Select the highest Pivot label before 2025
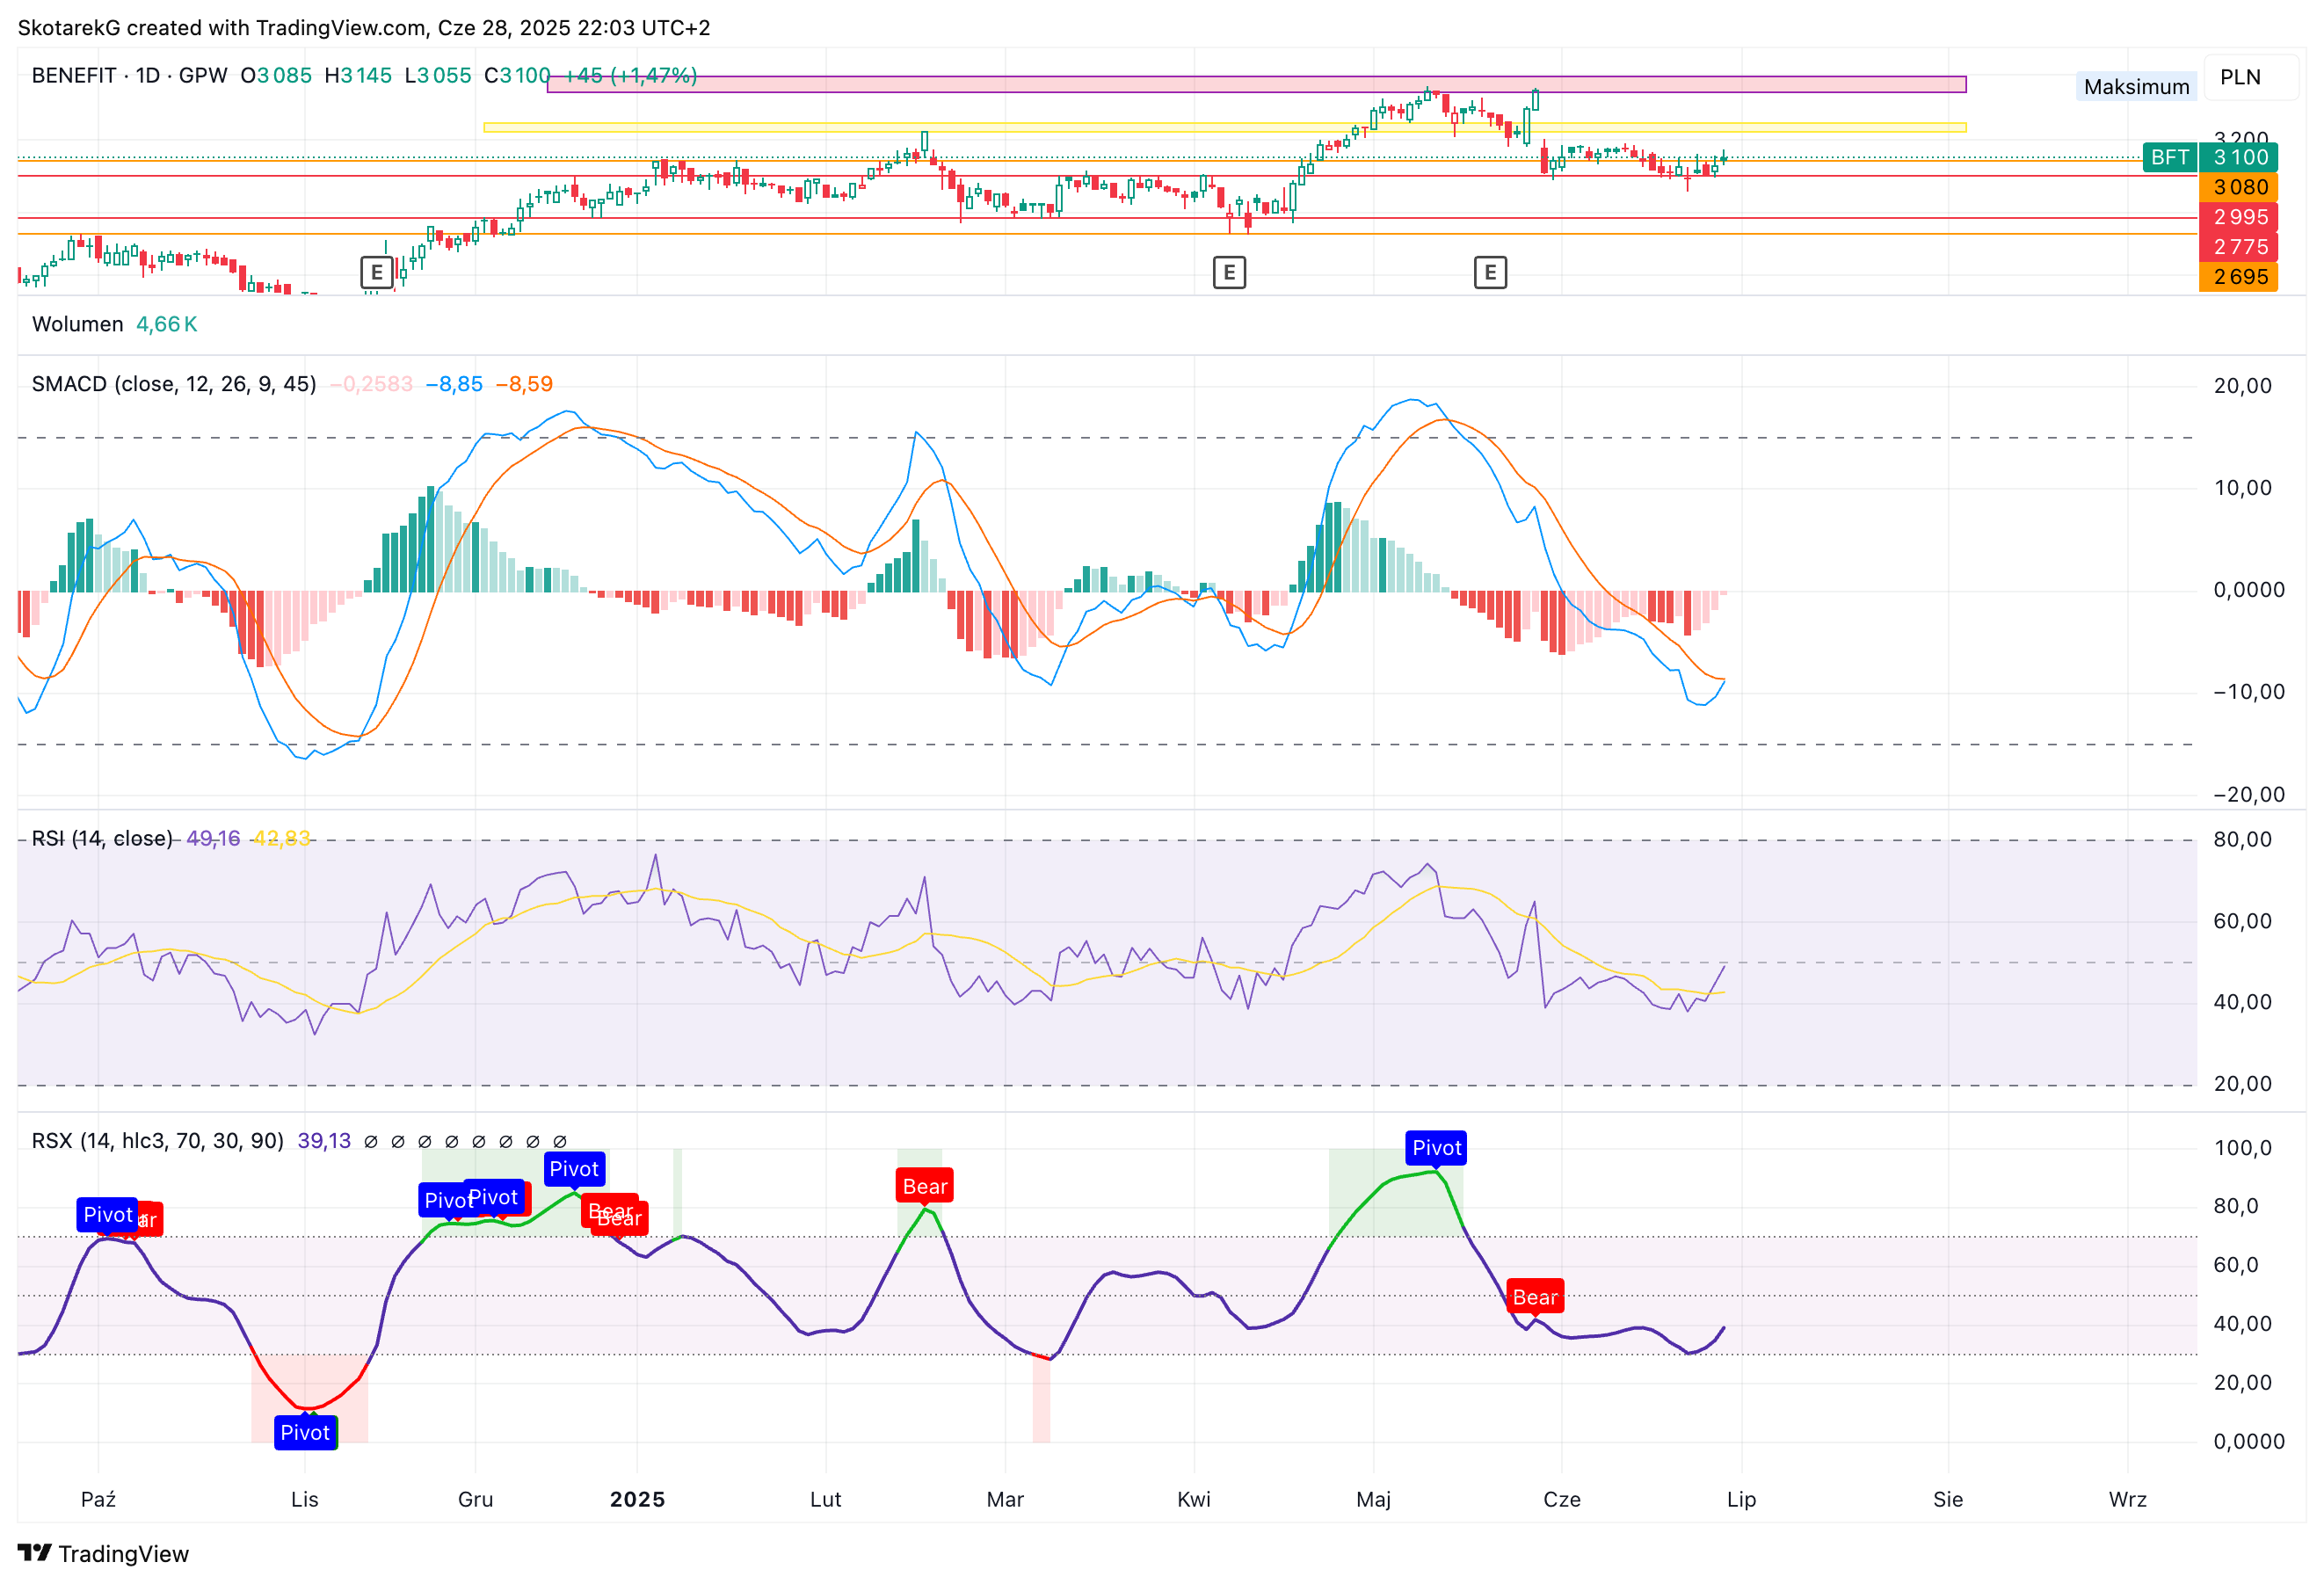This screenshot has height=1584, width=2324. pos(574,1169)
